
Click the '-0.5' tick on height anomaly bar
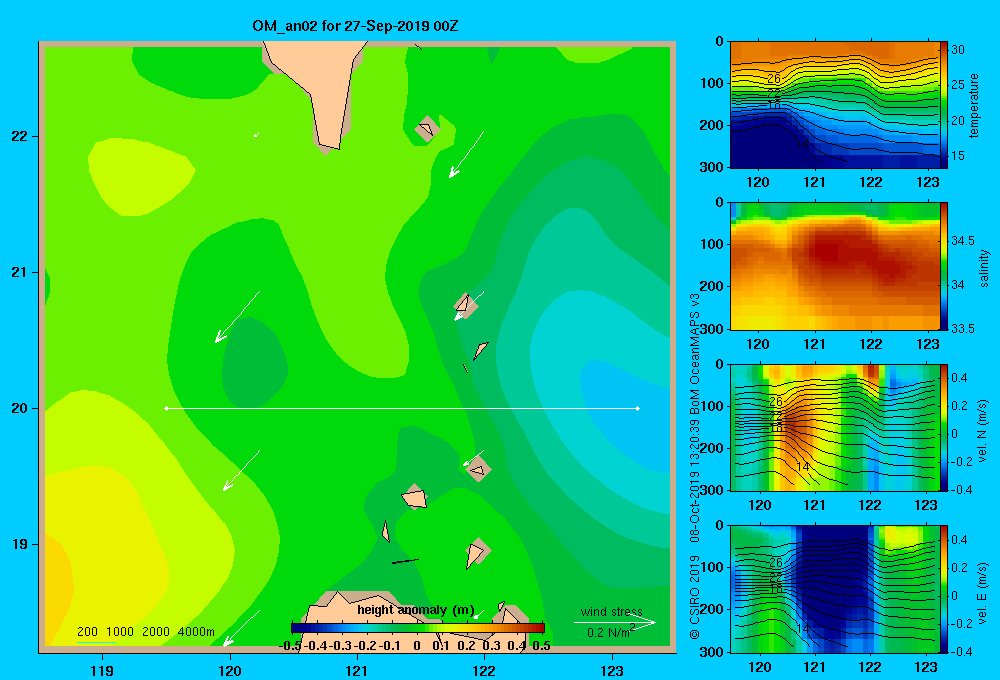(290, 646)
